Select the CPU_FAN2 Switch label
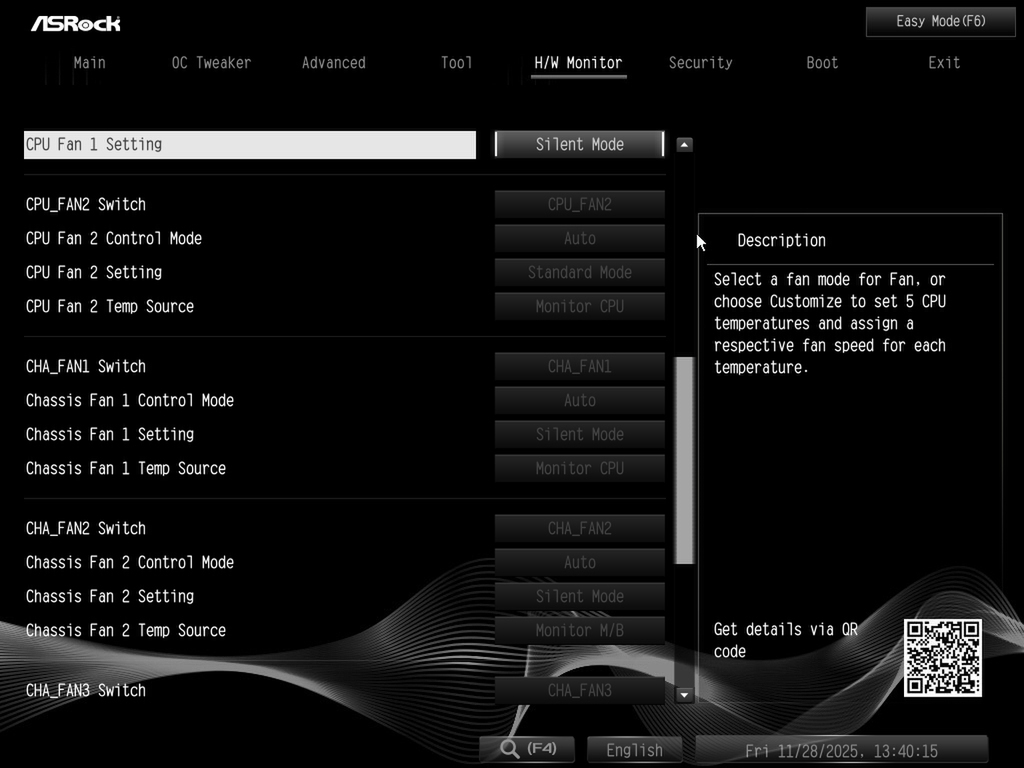This screenshot has height=768, width=1024. pos(86,204)
